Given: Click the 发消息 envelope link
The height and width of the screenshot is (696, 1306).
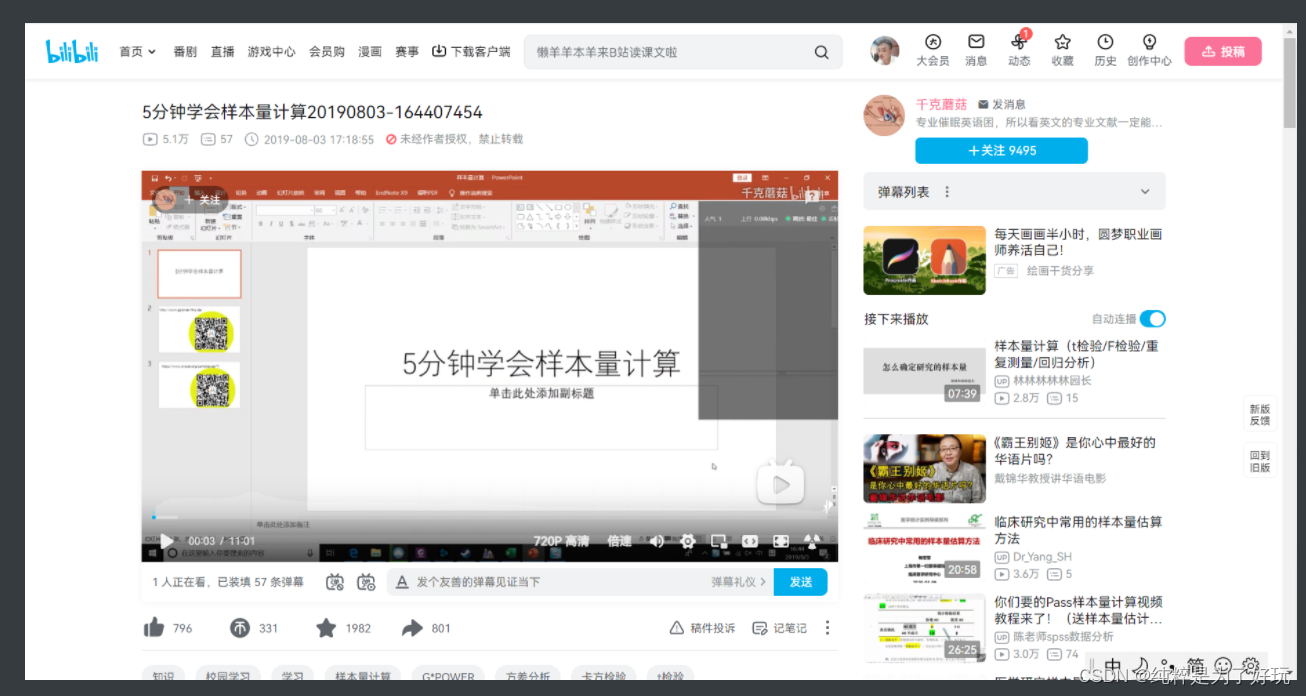Looking at the screenshot, I should (1001, 104).
